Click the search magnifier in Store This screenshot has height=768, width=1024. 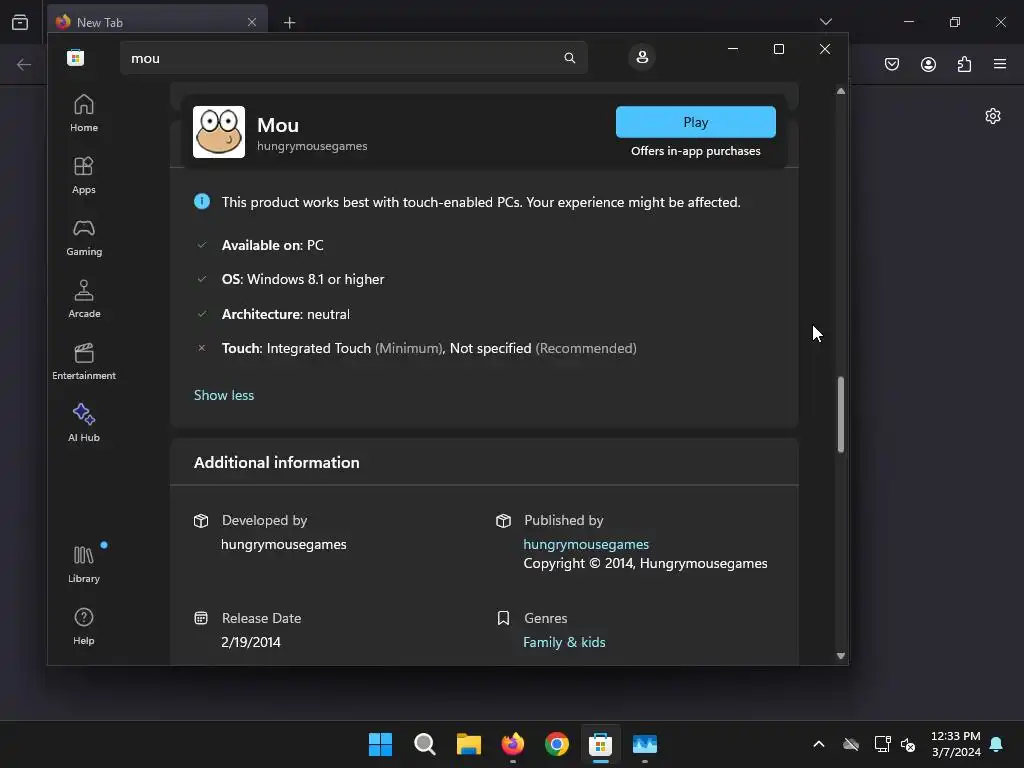[569, 58]
